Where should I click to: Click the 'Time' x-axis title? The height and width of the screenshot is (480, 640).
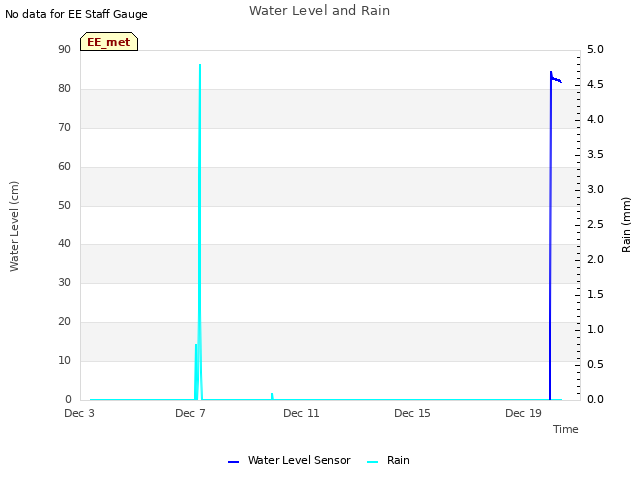[566, 429]
